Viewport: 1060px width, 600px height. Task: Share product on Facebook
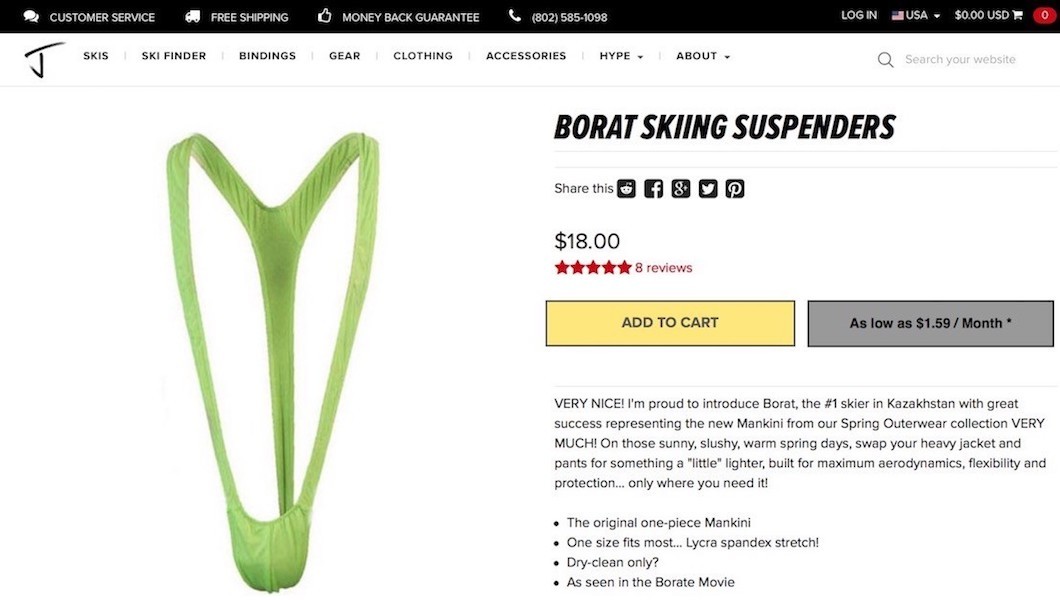(654, 189)
